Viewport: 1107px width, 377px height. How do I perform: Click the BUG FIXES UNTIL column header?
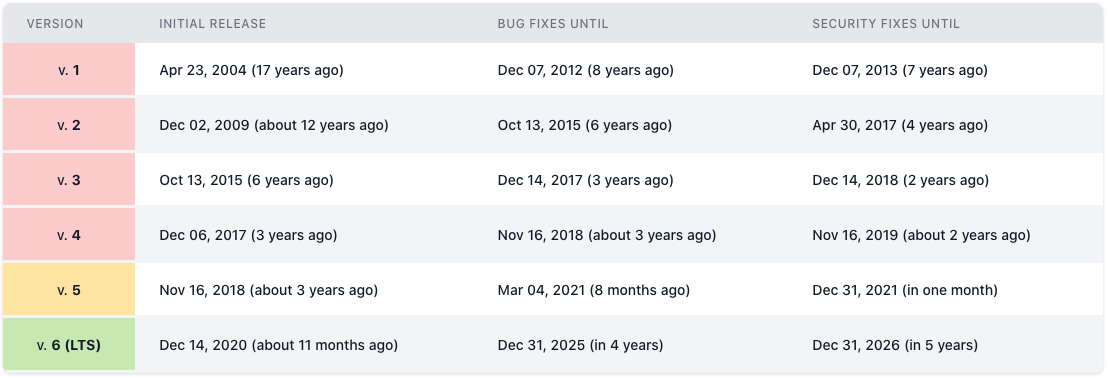[x=553, y=24]
